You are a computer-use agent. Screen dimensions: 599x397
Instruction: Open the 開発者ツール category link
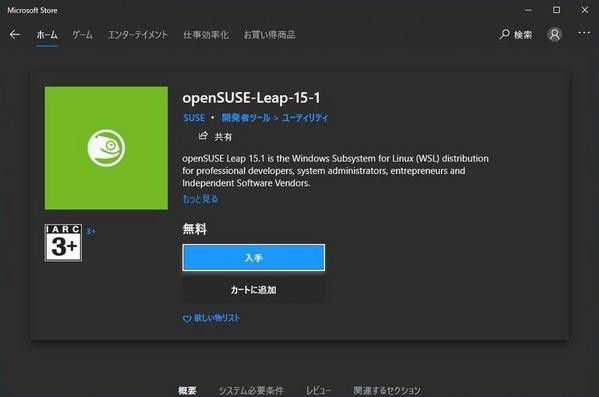[246, 118]
